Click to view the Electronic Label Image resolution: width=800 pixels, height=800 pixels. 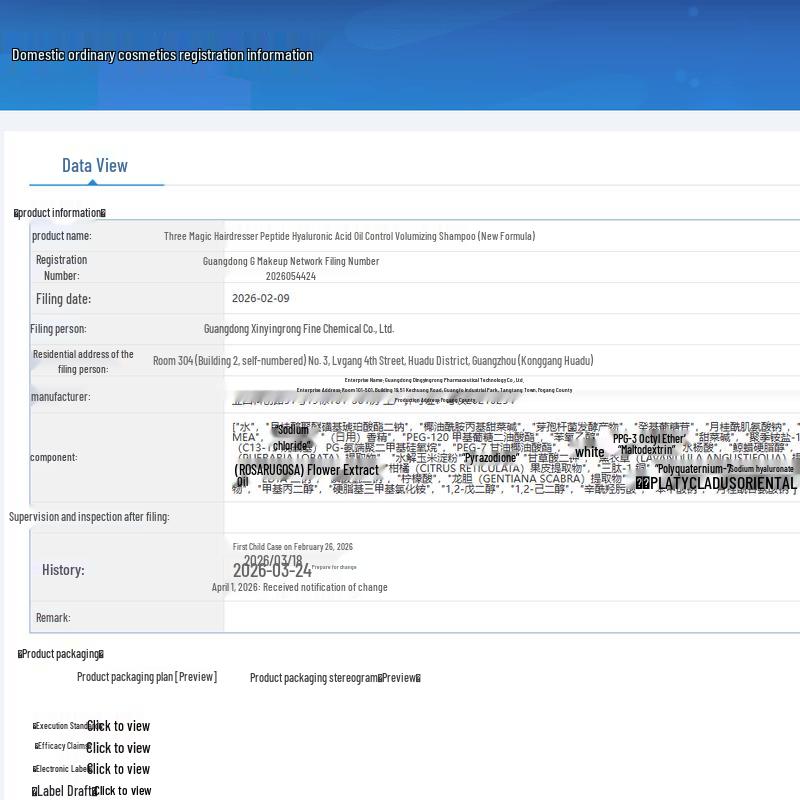point(118,769)
